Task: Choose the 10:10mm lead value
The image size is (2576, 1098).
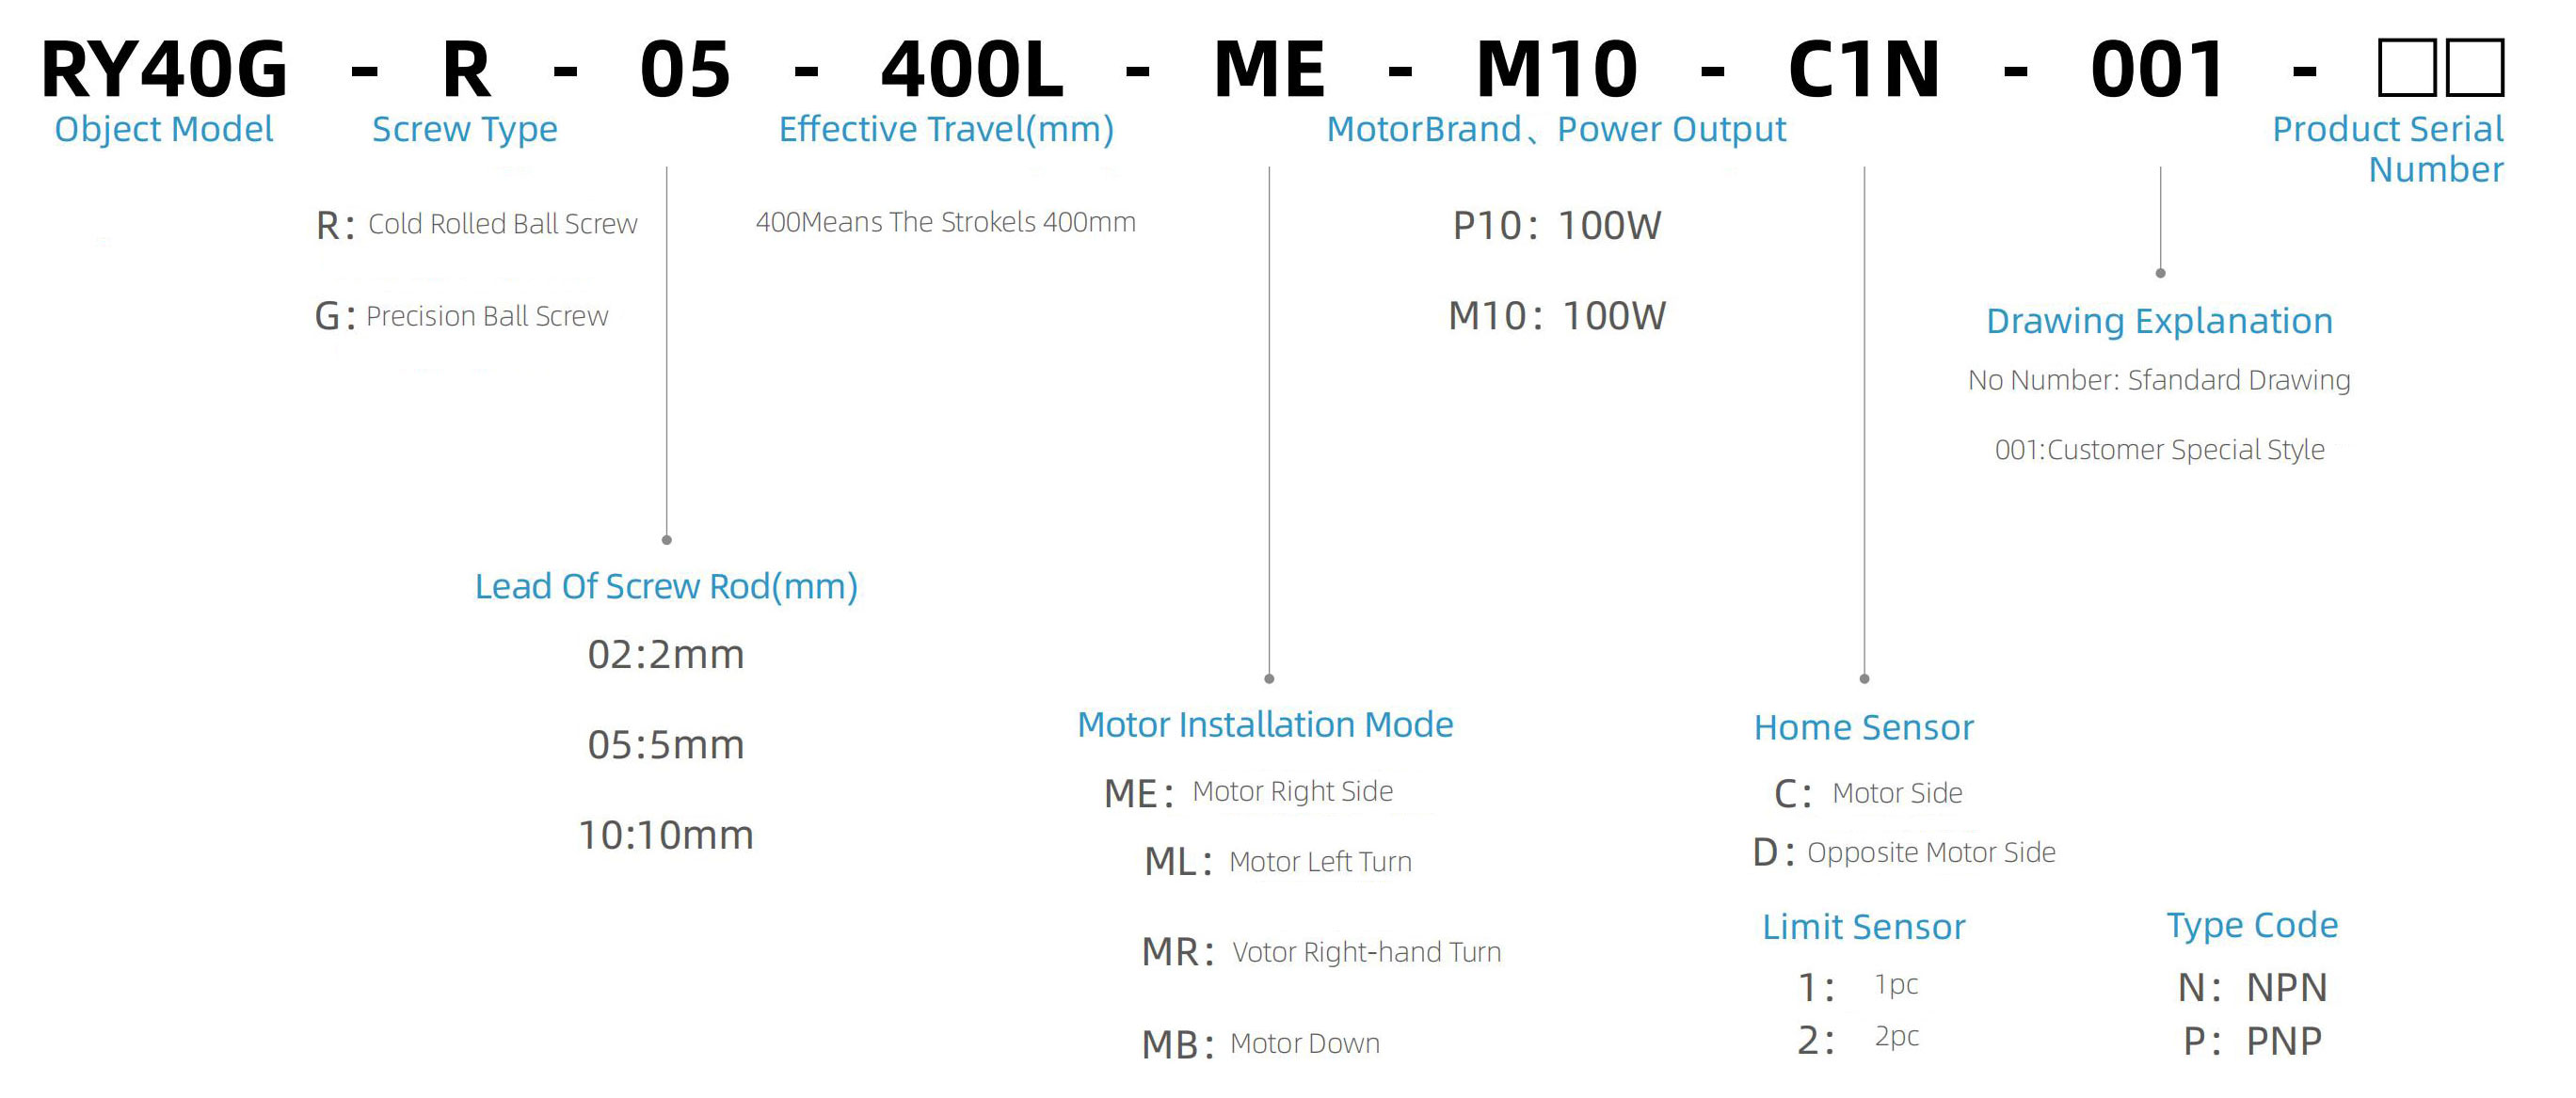Action: (666, 835)
